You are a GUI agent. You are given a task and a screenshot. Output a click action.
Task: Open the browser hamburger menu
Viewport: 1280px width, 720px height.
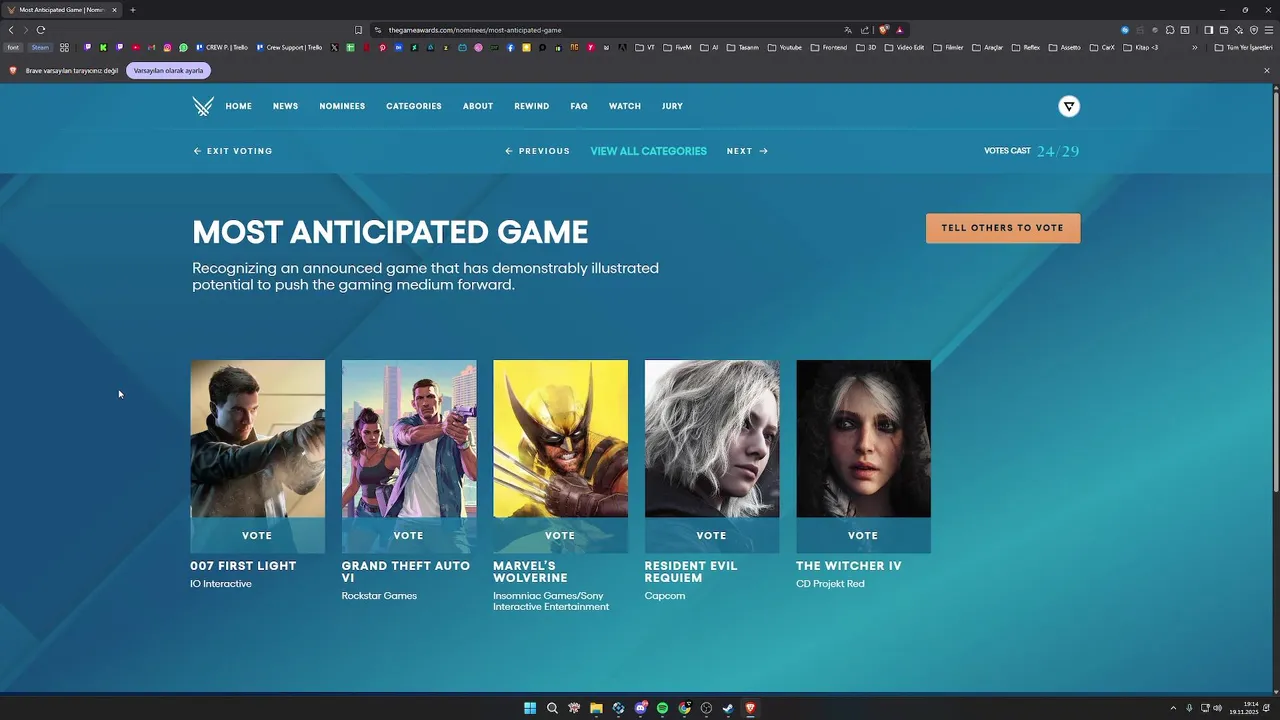click(x=1269, y=30)
